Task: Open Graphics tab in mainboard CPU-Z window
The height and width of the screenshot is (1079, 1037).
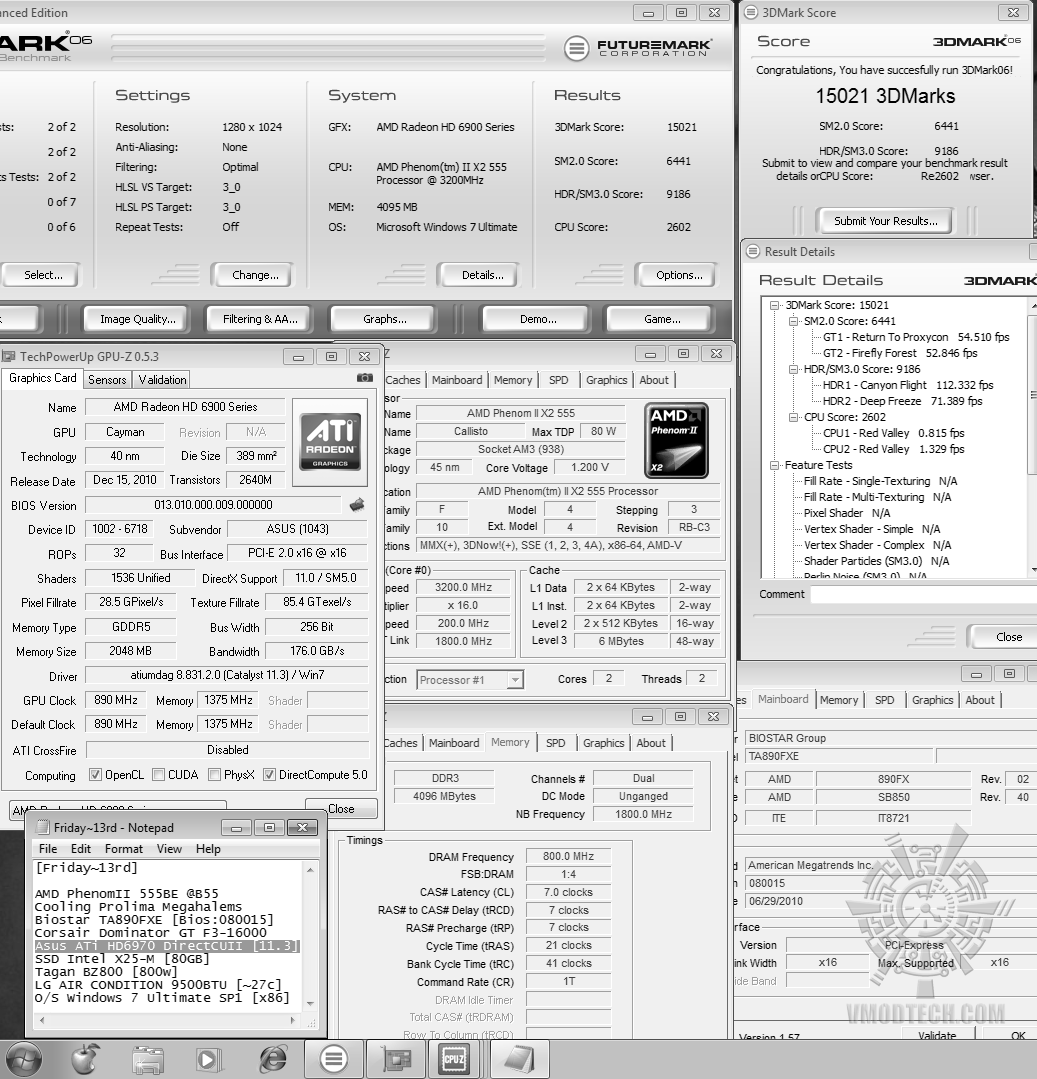Action: 932,700
